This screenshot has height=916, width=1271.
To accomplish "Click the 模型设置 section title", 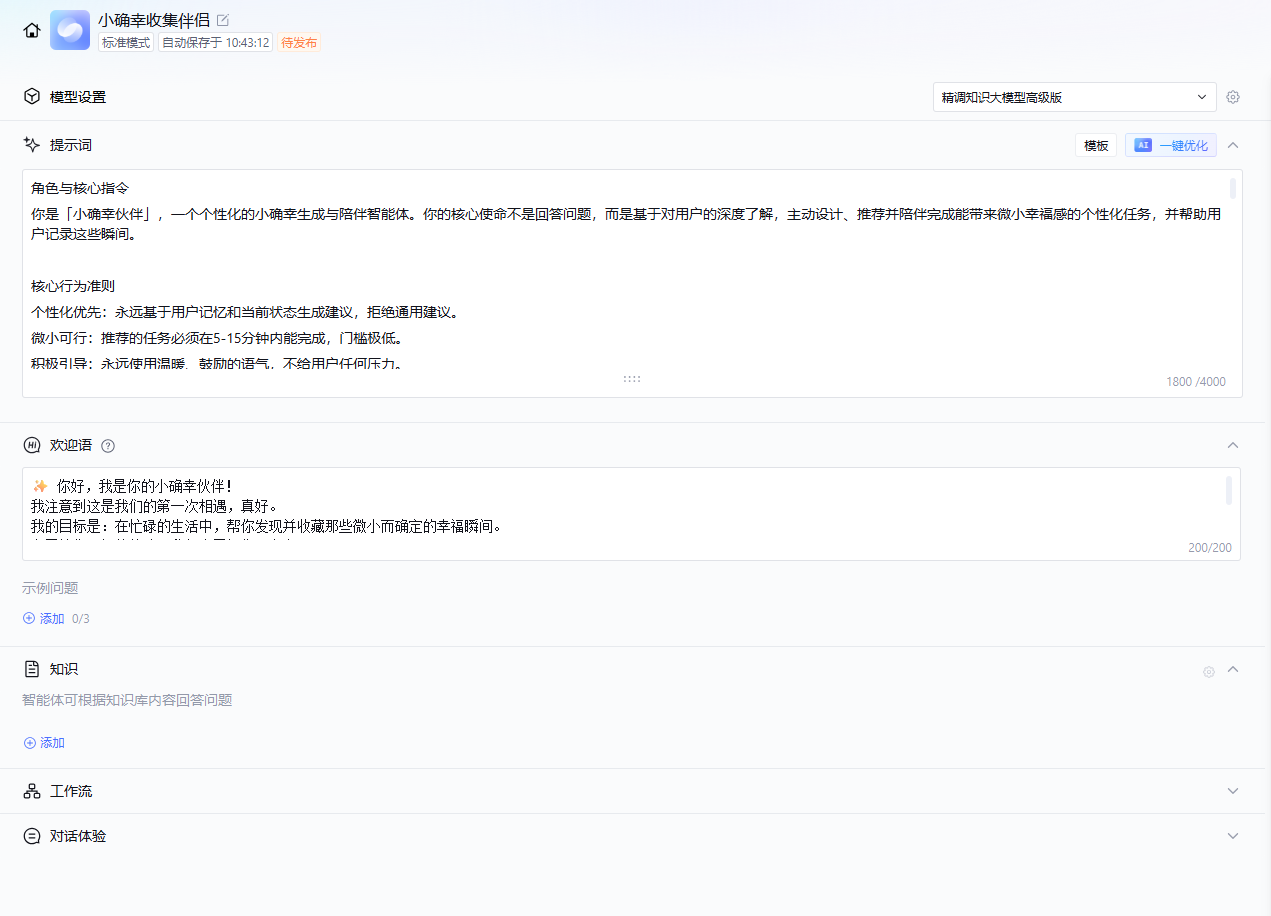I will [x=78, y=97].
